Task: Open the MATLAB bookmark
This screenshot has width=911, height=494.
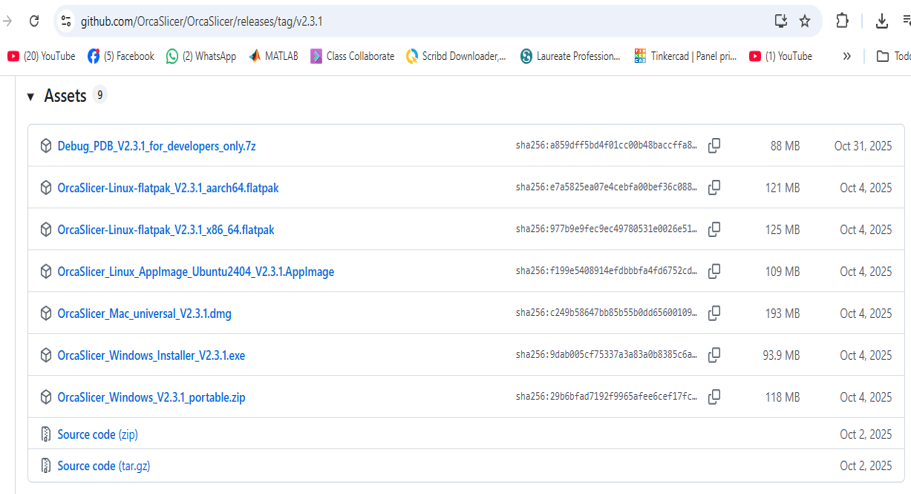Action: click(273, 56)
